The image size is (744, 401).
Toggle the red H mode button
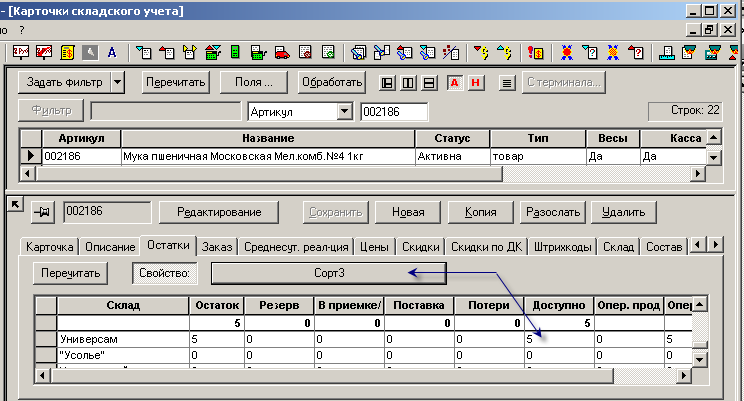point(475,83)
